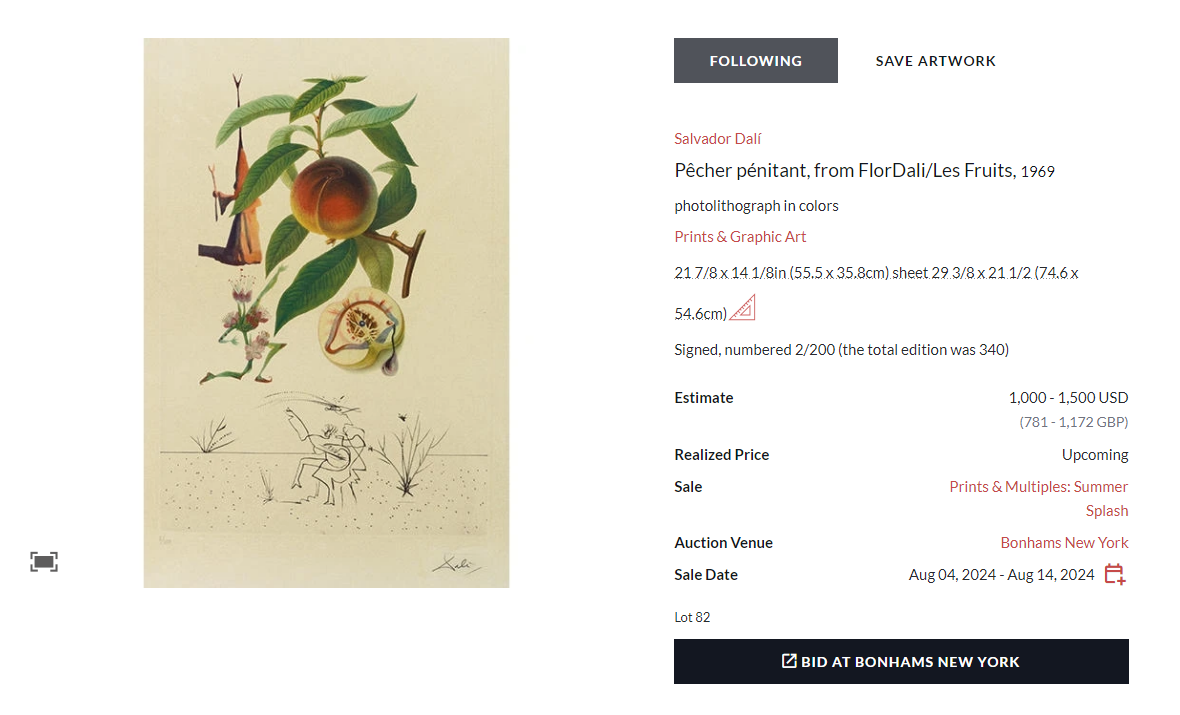Open the artwork image in fullscreen view
Viewport: 1180px width, 715px height.
coord(44,562)
